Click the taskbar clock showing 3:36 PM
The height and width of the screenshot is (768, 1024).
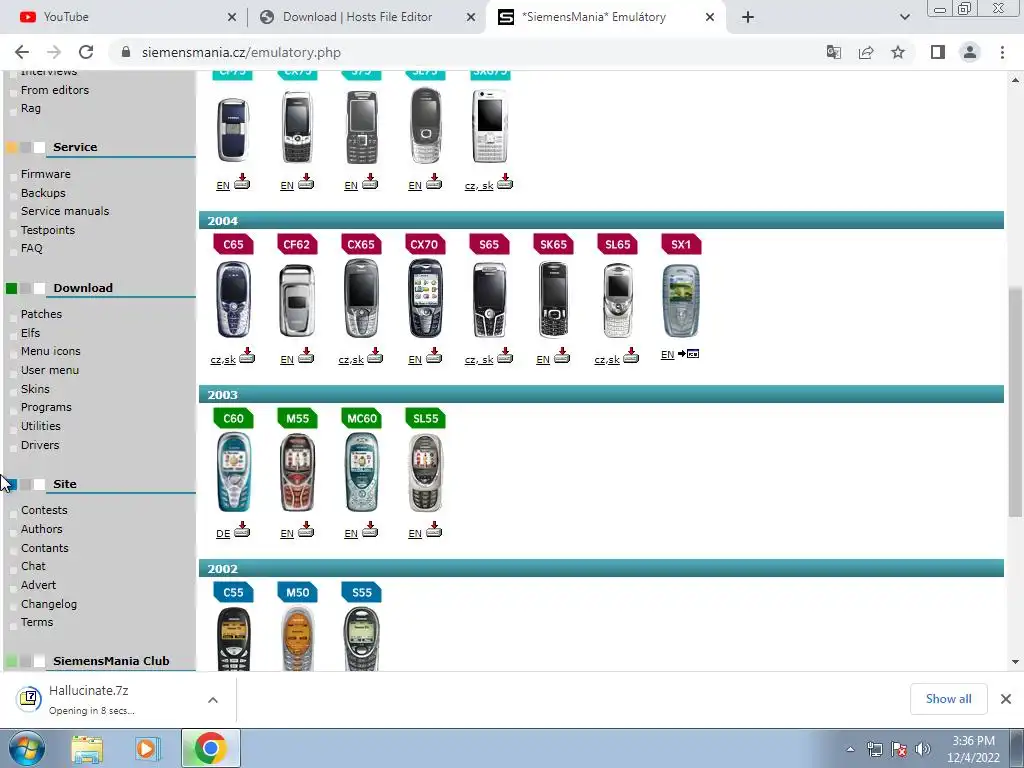[973, 749]
